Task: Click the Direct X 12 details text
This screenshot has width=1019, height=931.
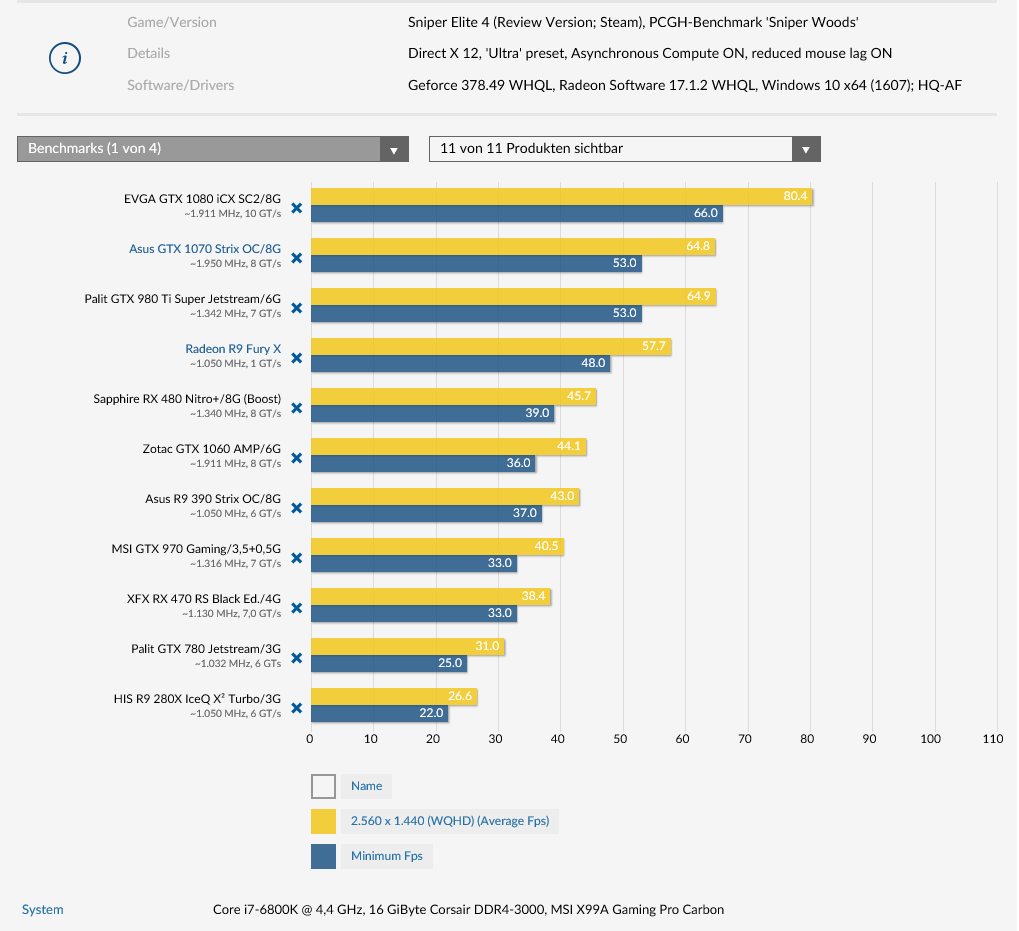Action: pyautogui.click(x=650, y=53)
